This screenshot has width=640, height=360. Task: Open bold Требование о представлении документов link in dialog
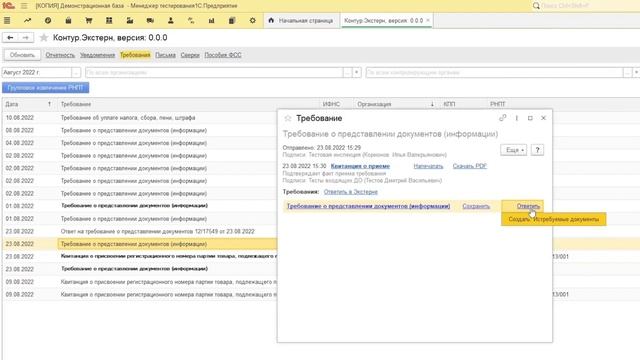tap(368, 206)
